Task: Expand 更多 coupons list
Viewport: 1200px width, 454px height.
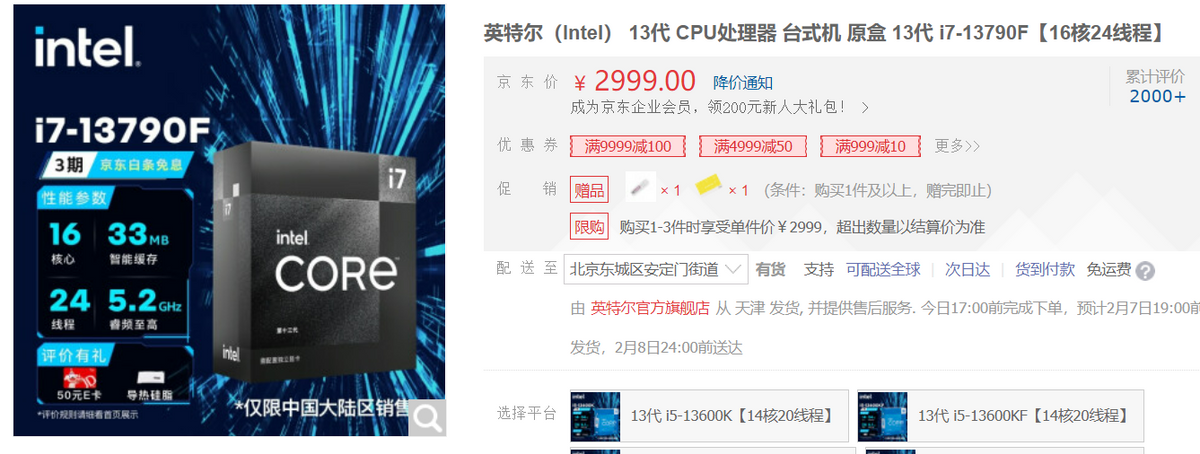Action: click(957, 146)
